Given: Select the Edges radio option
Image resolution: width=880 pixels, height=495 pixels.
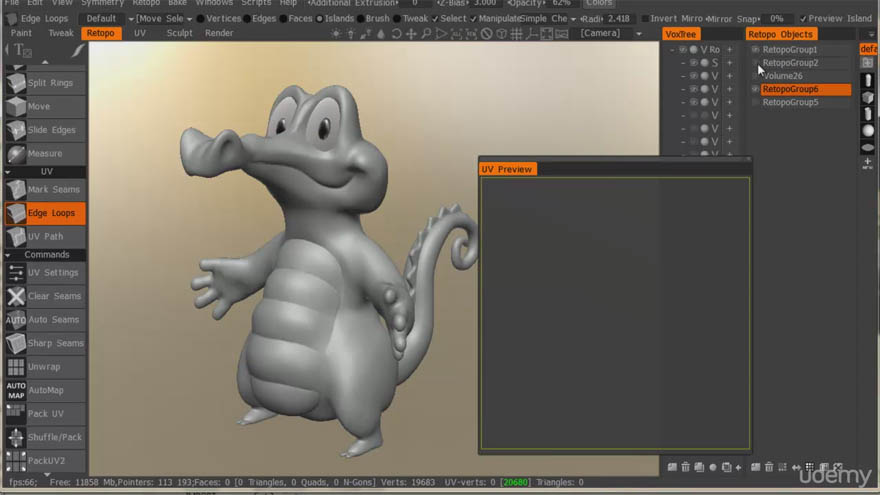Looking at the screenshot, I should click(x=259, y=19).
